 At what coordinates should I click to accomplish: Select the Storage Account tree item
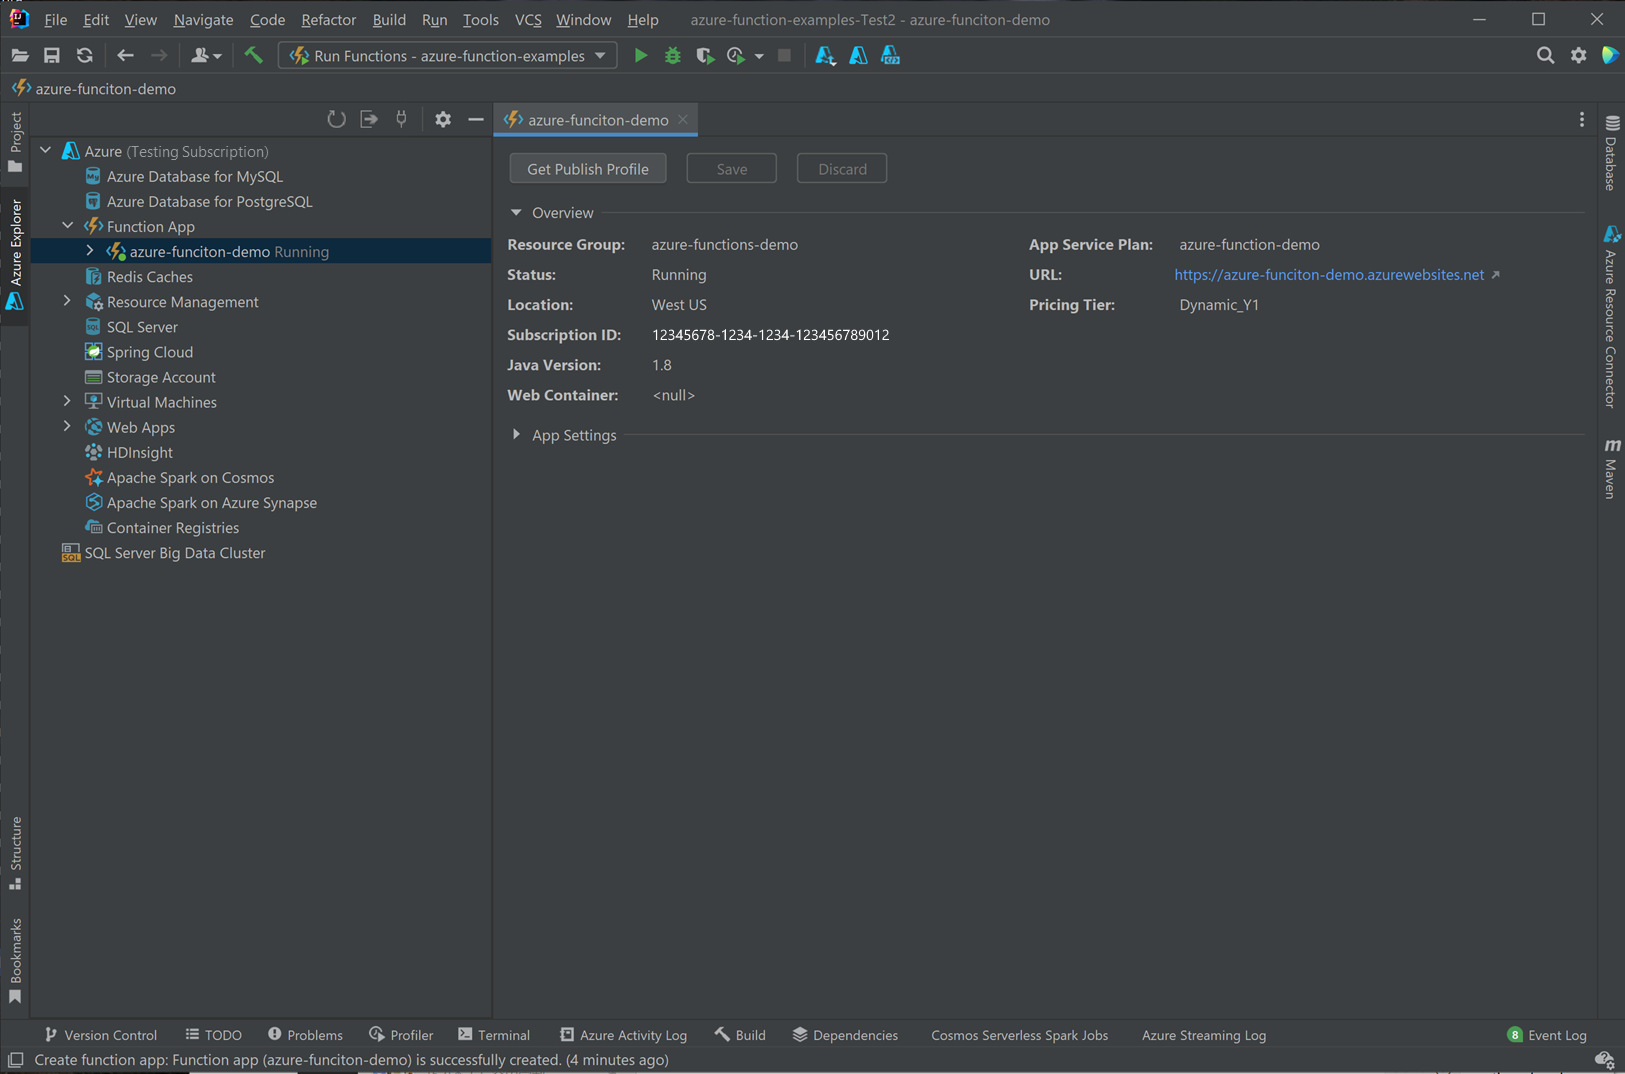tap(160, 377)
